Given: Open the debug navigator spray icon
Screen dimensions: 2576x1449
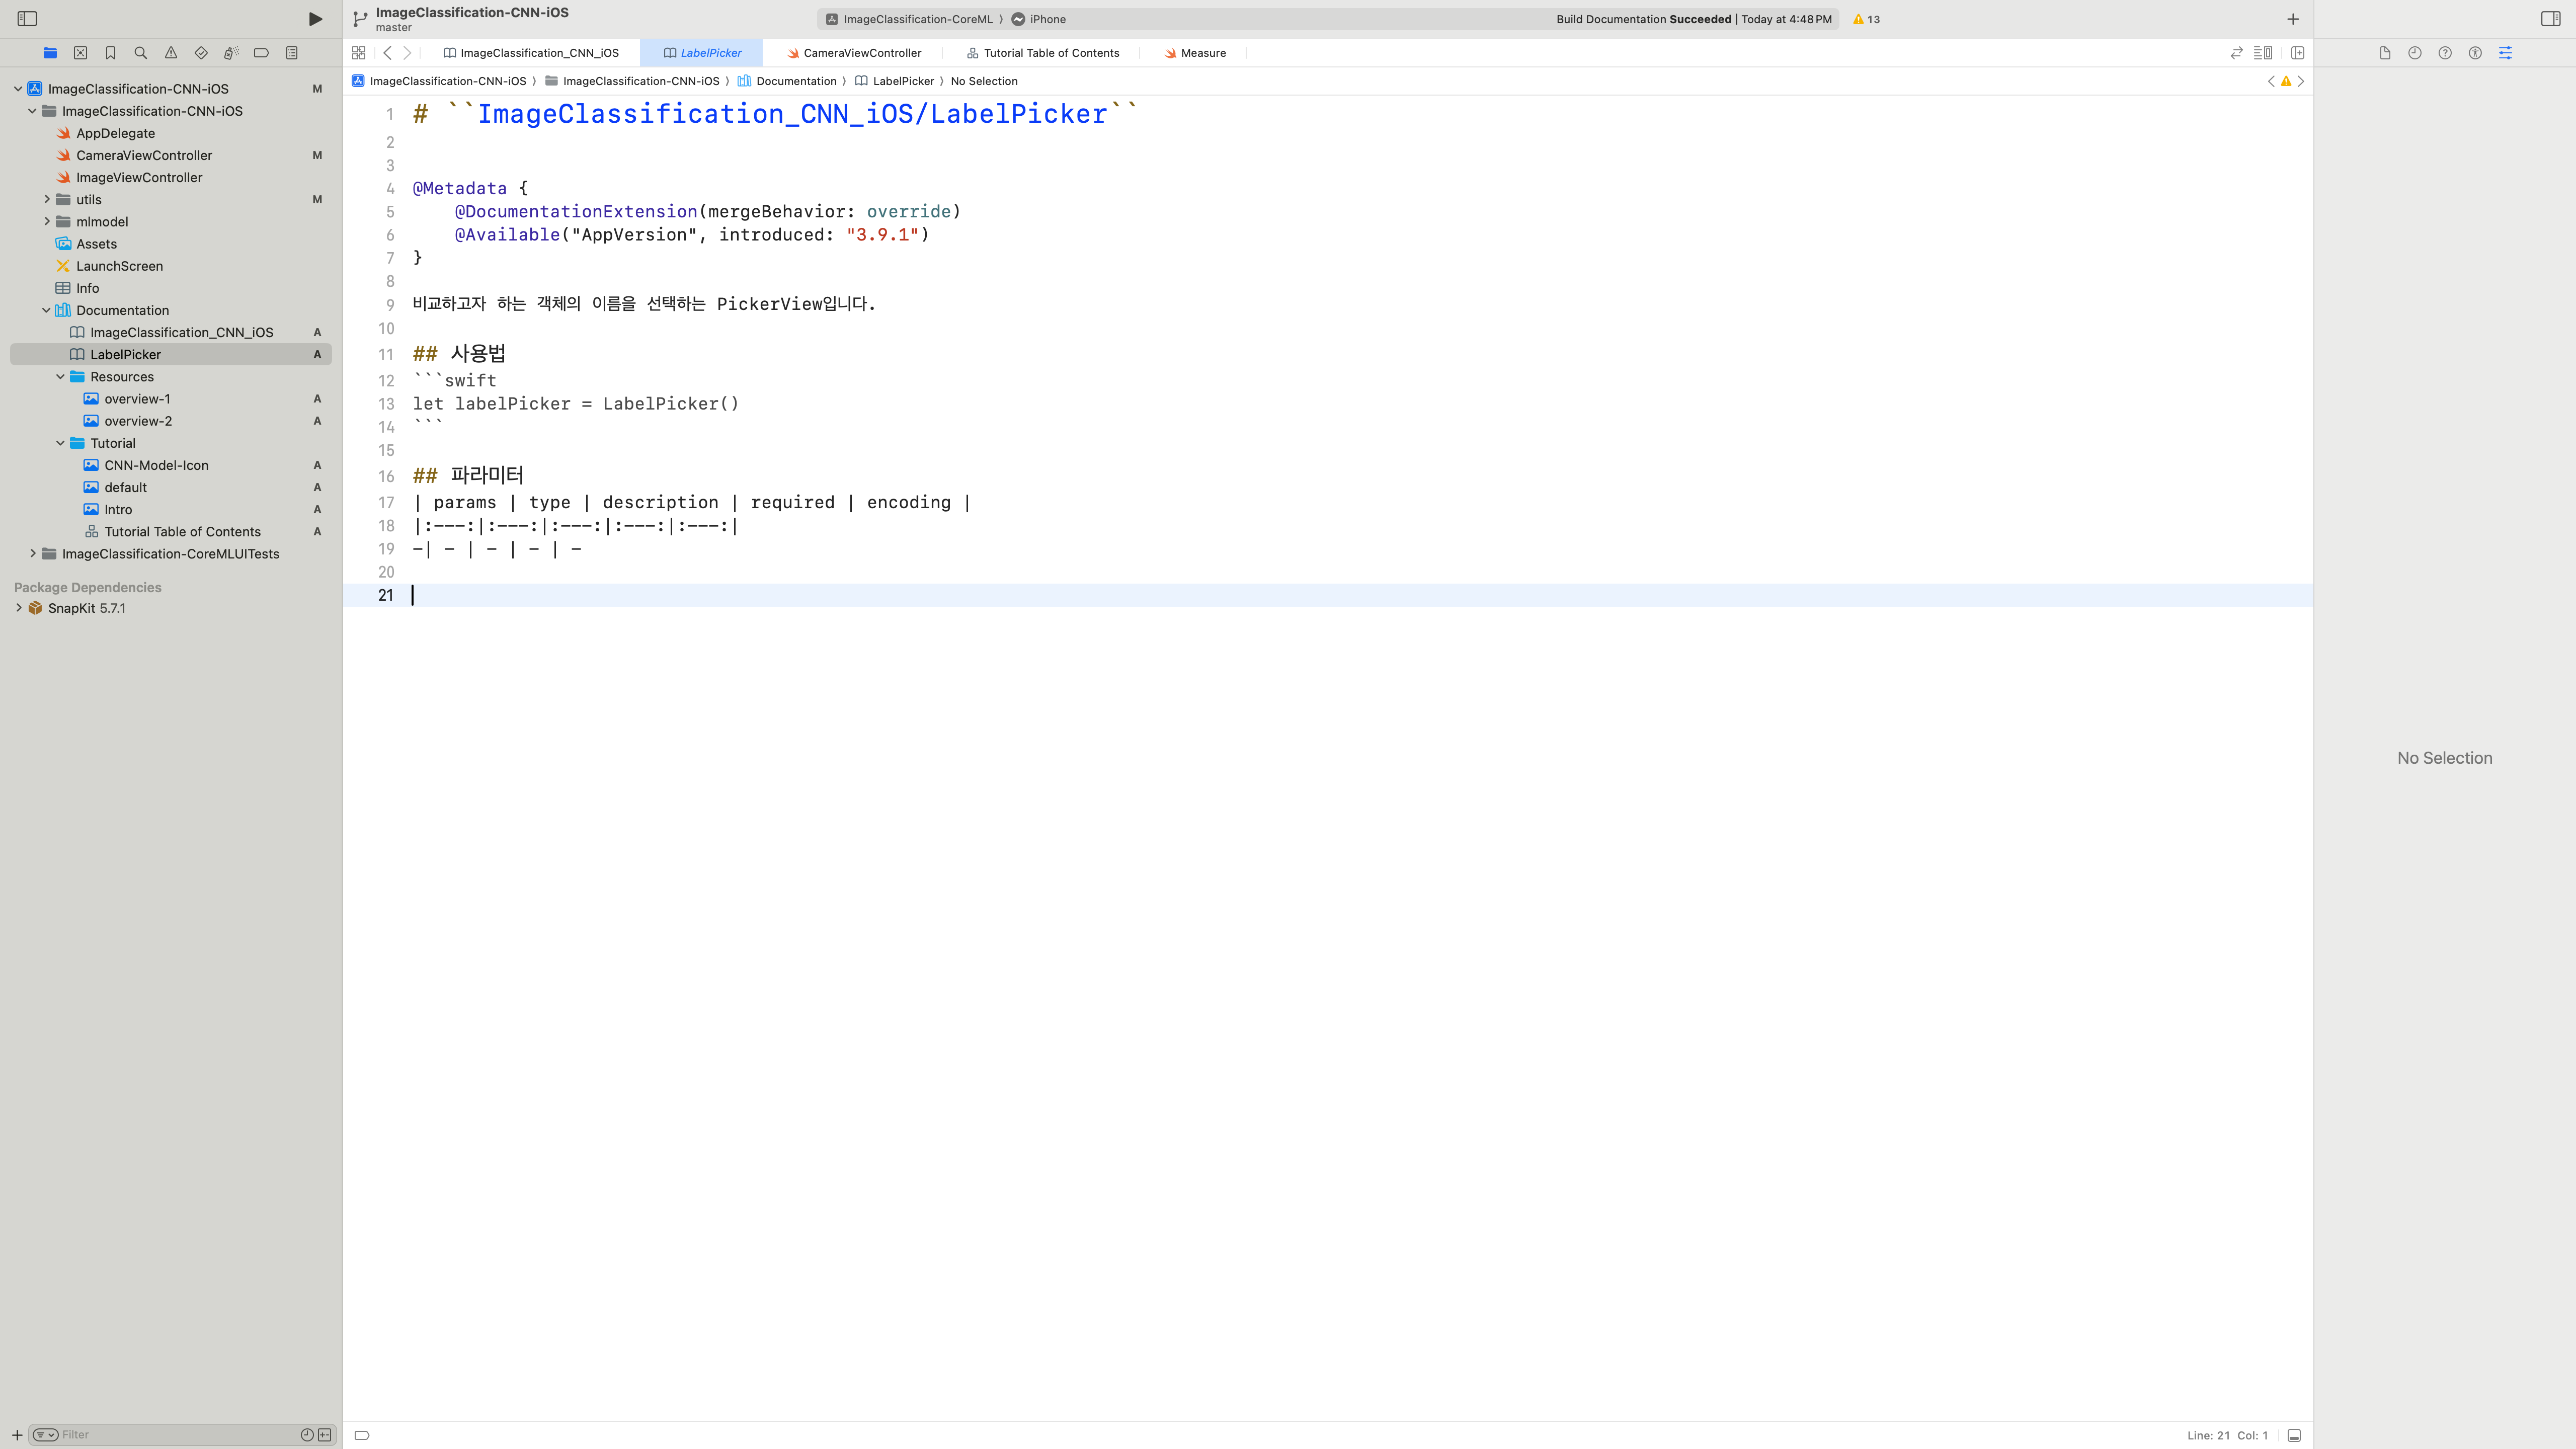Looking at the screenshot, I should point(231,53).
